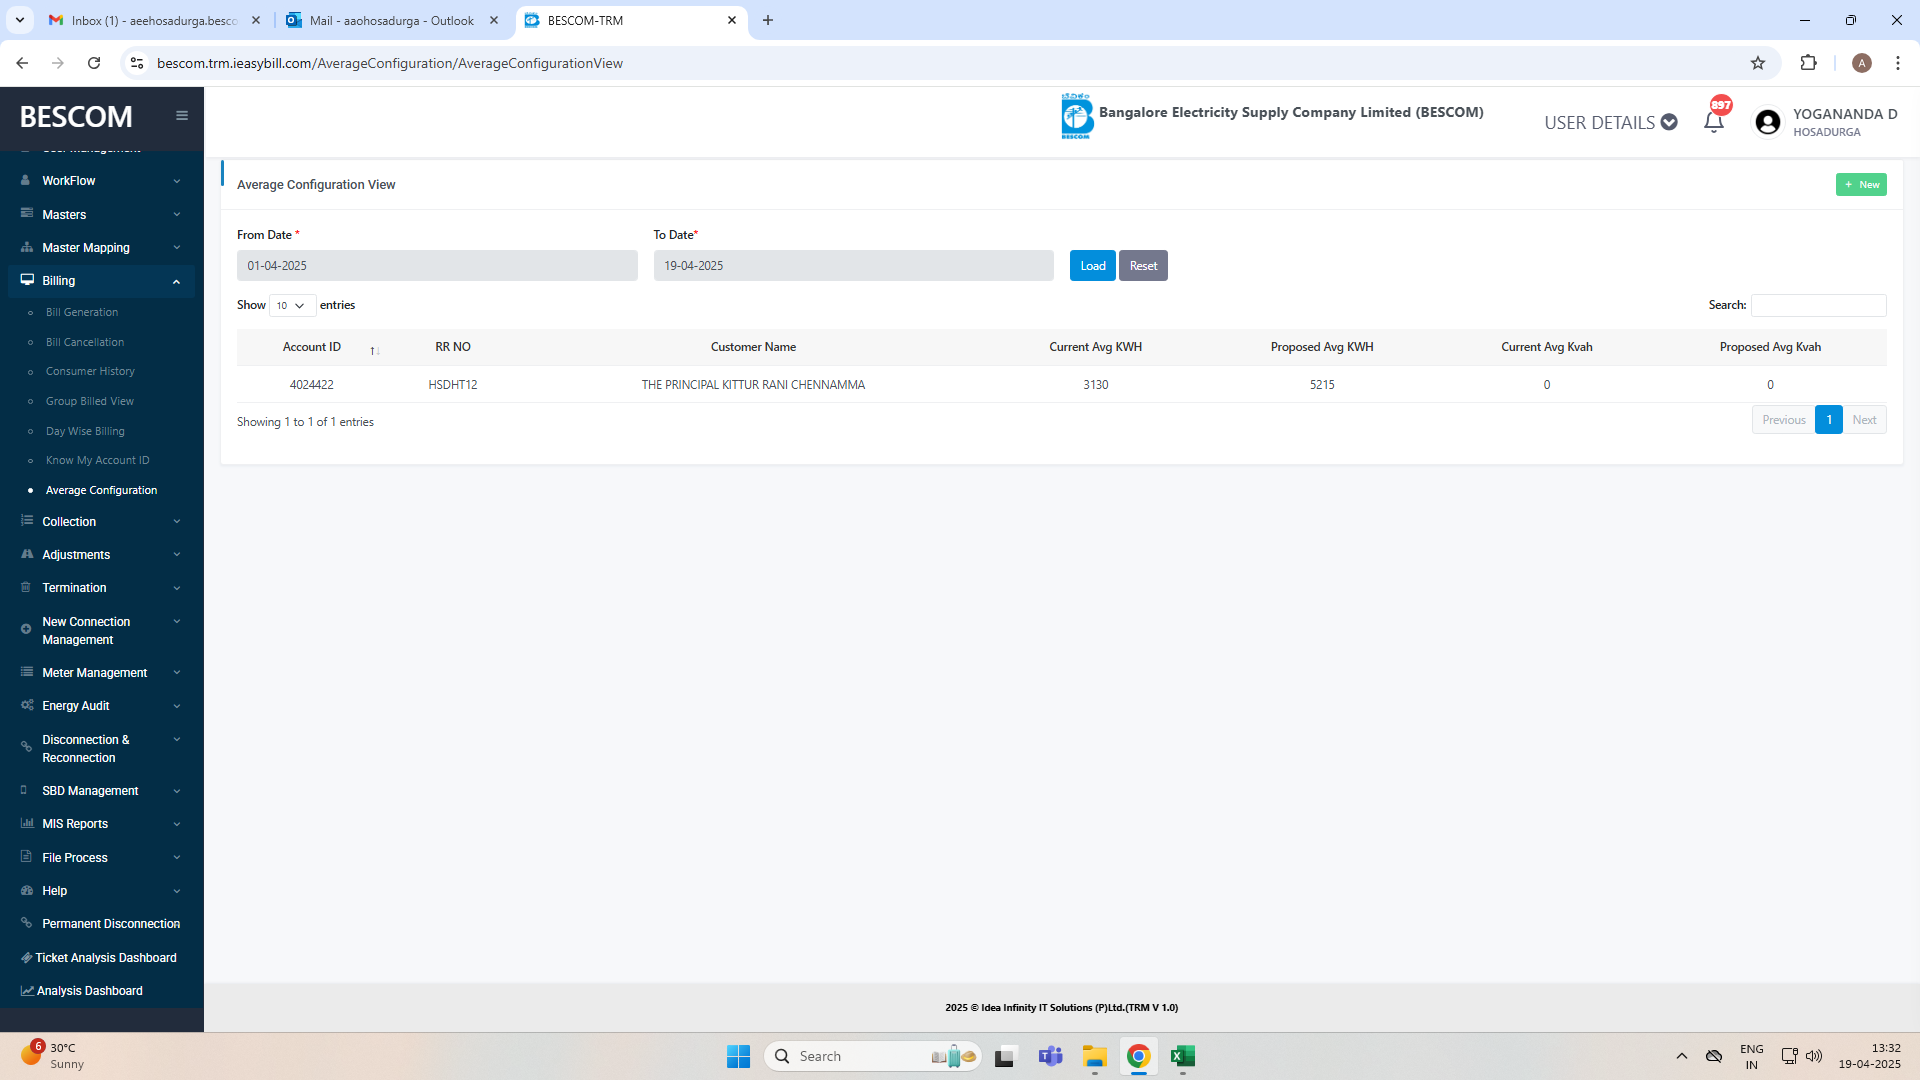Image resolution: width=1920 pixels, height=1080 pixels.
Task: Open Permanent Disconnection link
Action: coord(100,924)
